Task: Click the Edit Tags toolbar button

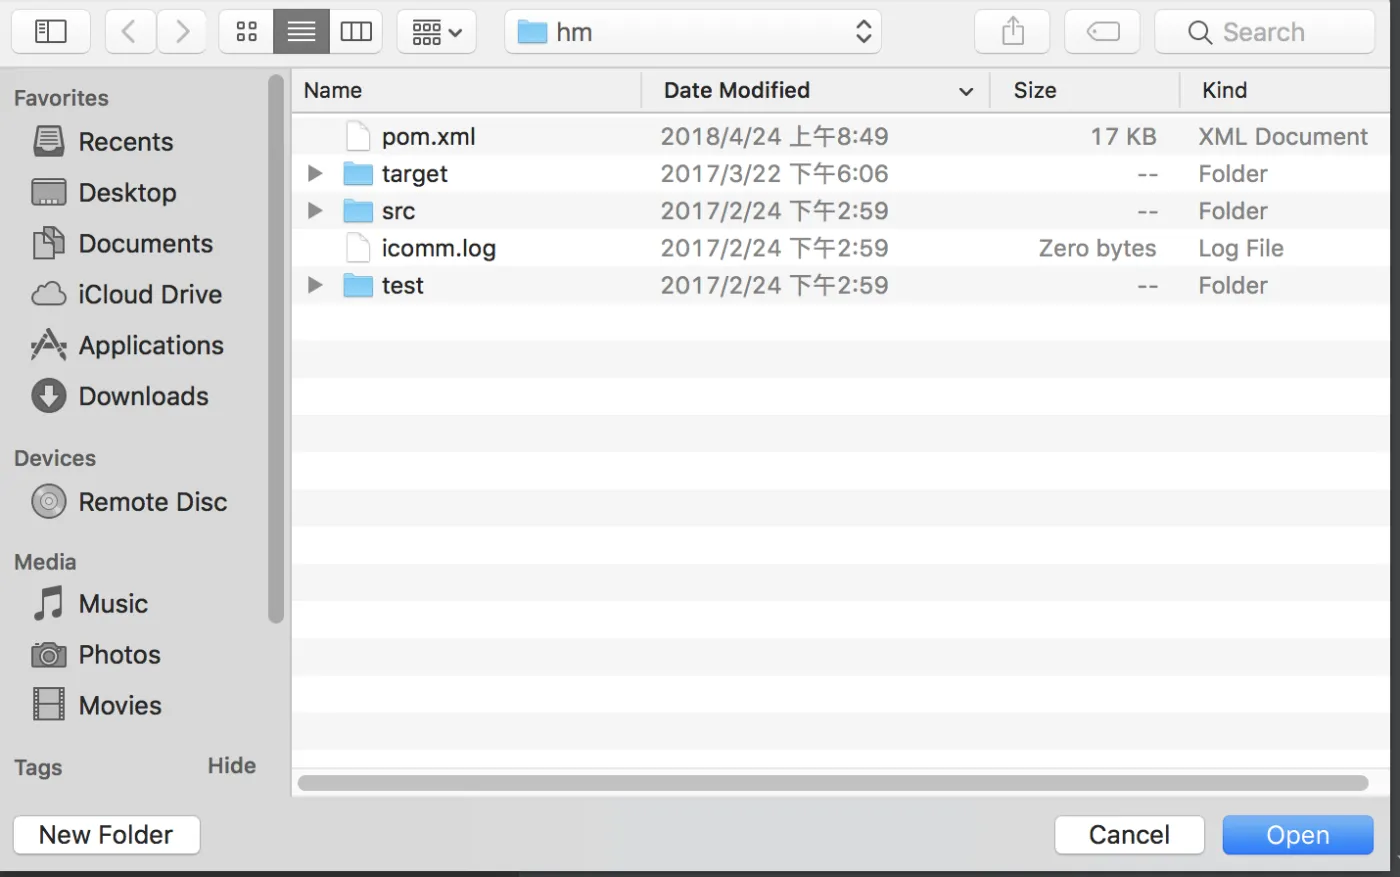Action: [x=1102, y=32]
